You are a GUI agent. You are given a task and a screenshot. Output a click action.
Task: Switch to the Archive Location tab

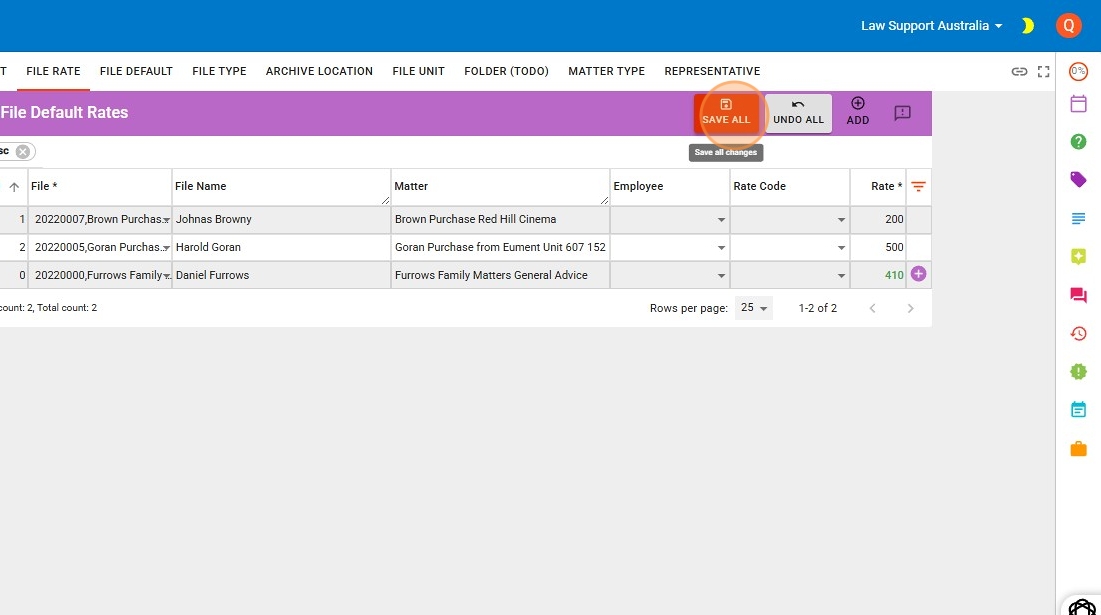point(319,72)
